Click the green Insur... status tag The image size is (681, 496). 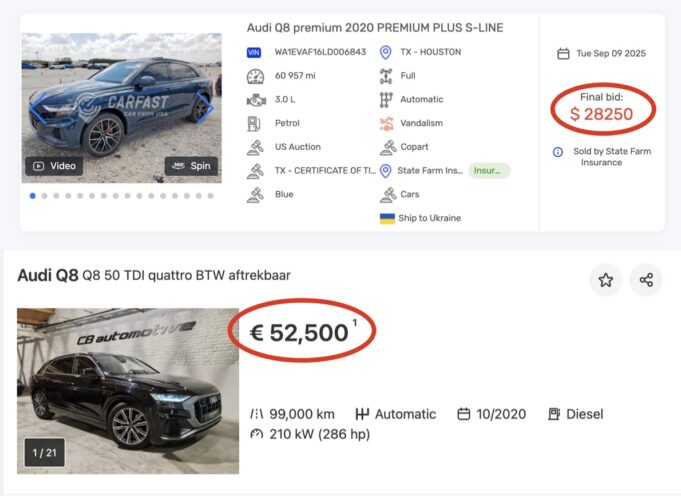click(489, 171)
